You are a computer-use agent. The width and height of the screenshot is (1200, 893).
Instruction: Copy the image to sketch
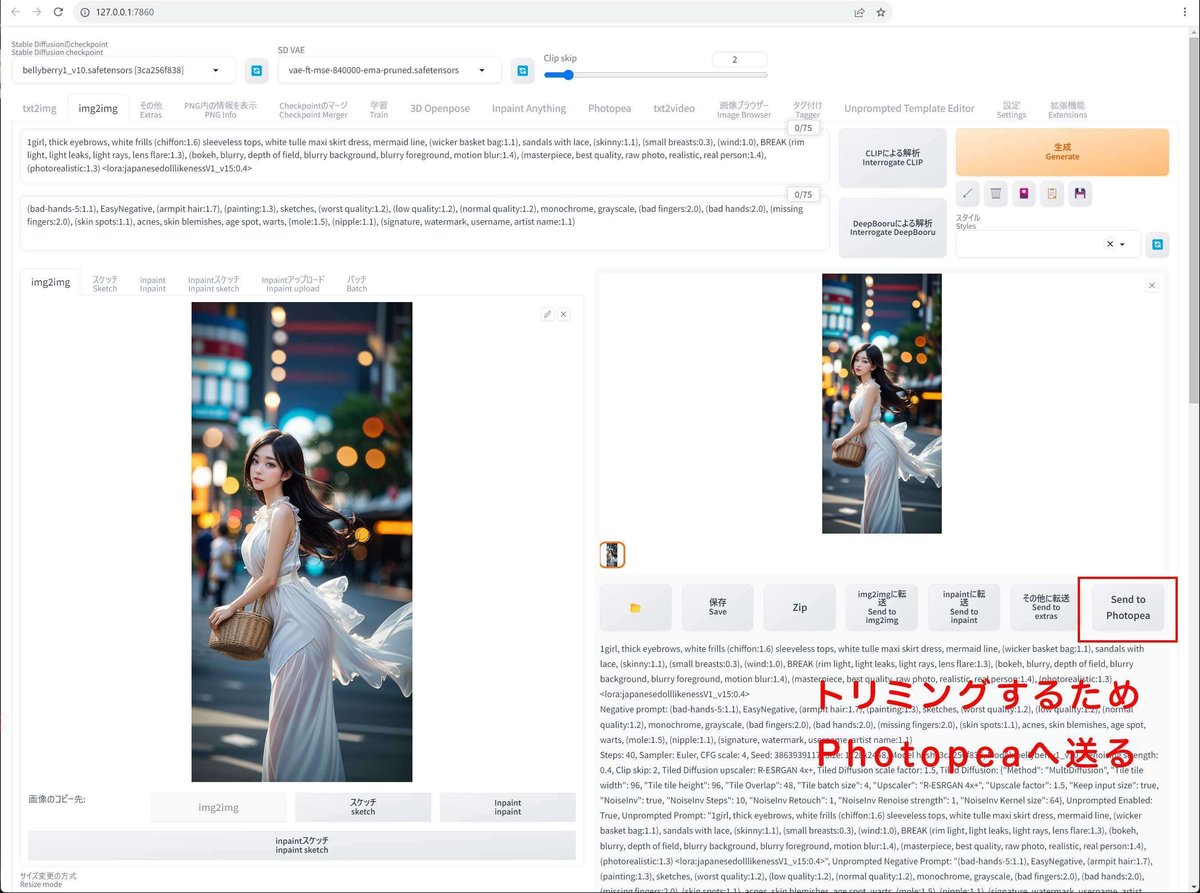tap(363, 807)
